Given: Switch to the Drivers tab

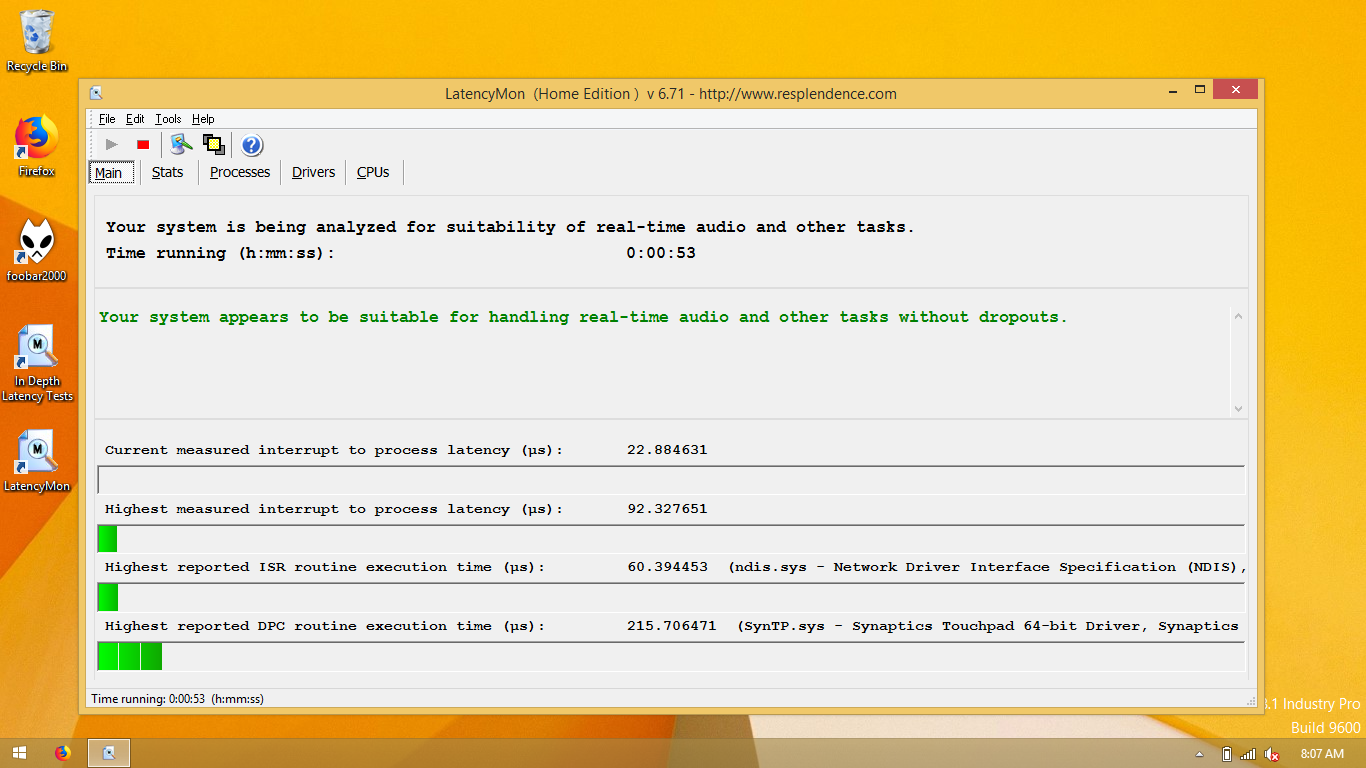Looking at the screenshot, I should (313, 172).
